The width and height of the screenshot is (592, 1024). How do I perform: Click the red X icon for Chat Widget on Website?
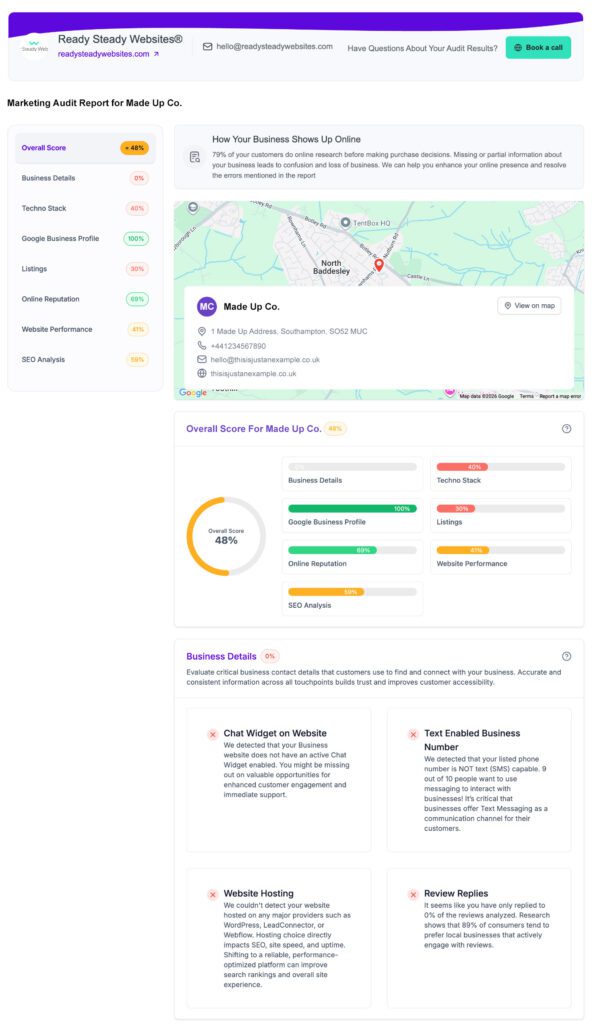(x=212, y=735)
